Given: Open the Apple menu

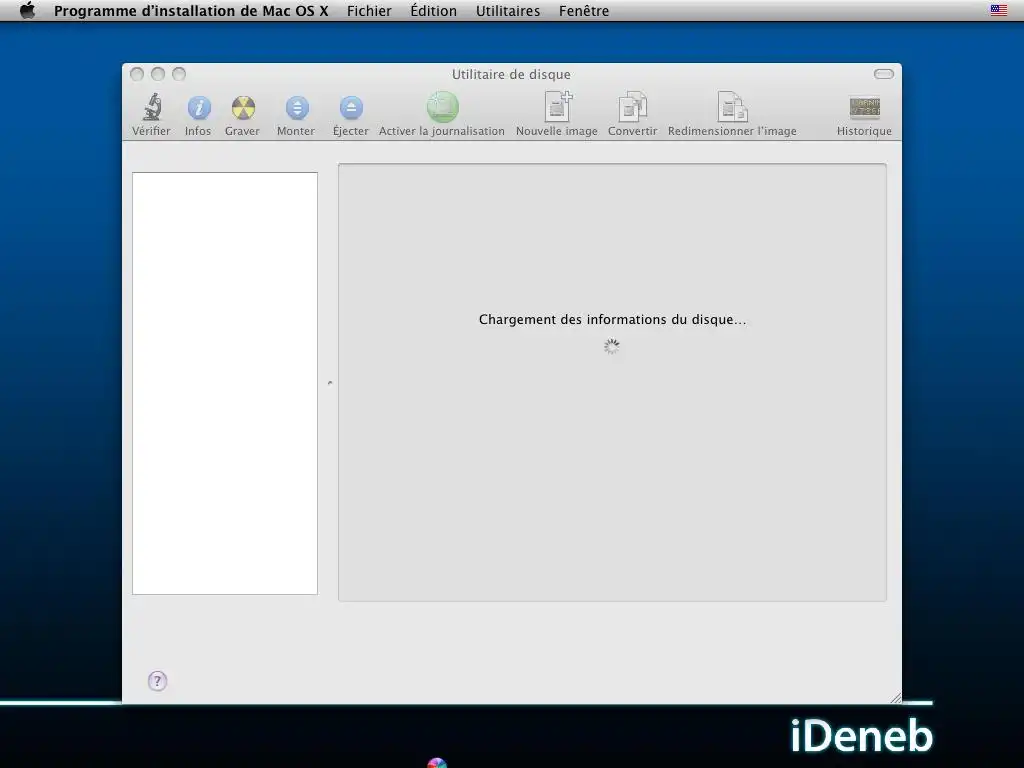Looking at the screenshot, I should point(27,10).
